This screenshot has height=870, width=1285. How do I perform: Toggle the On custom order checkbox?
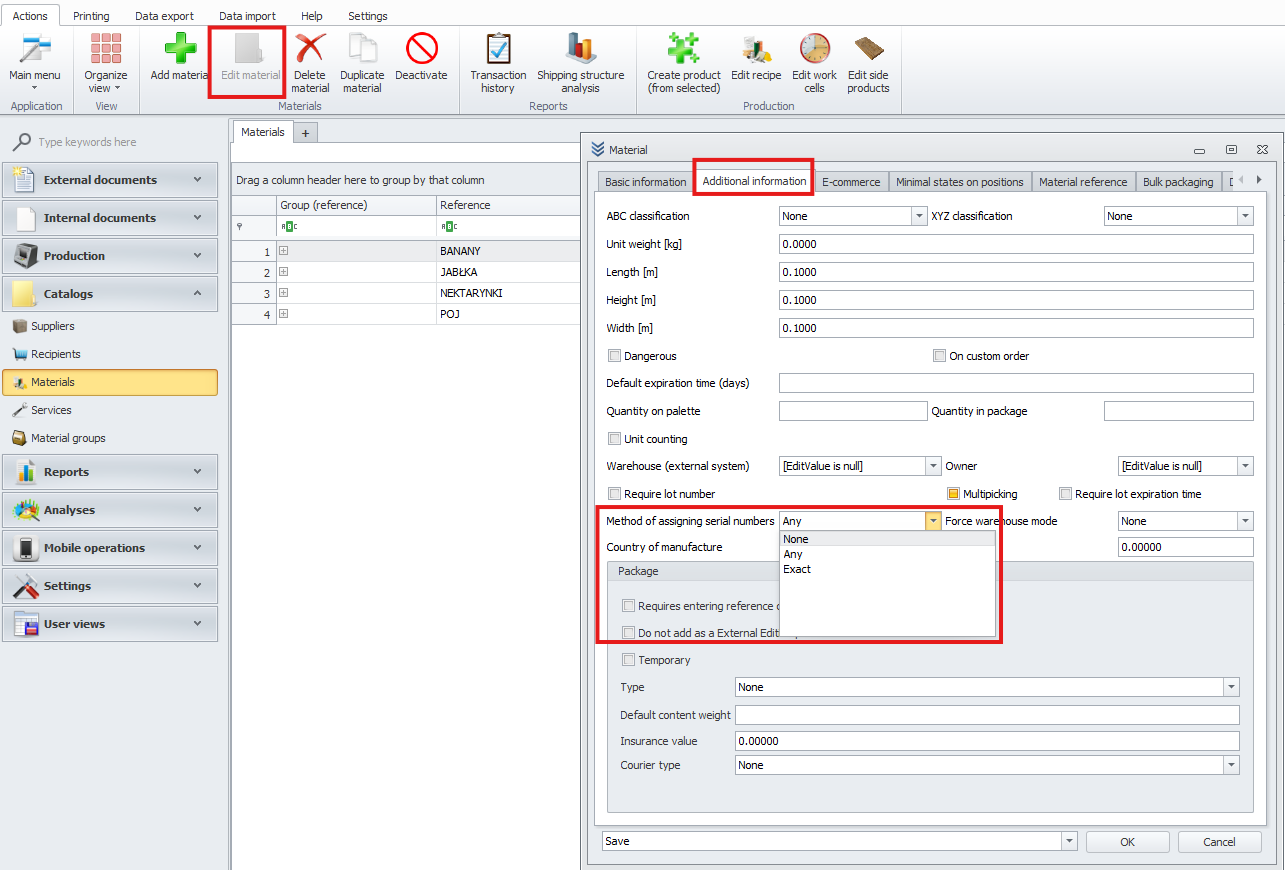click(x=940, y=356)
